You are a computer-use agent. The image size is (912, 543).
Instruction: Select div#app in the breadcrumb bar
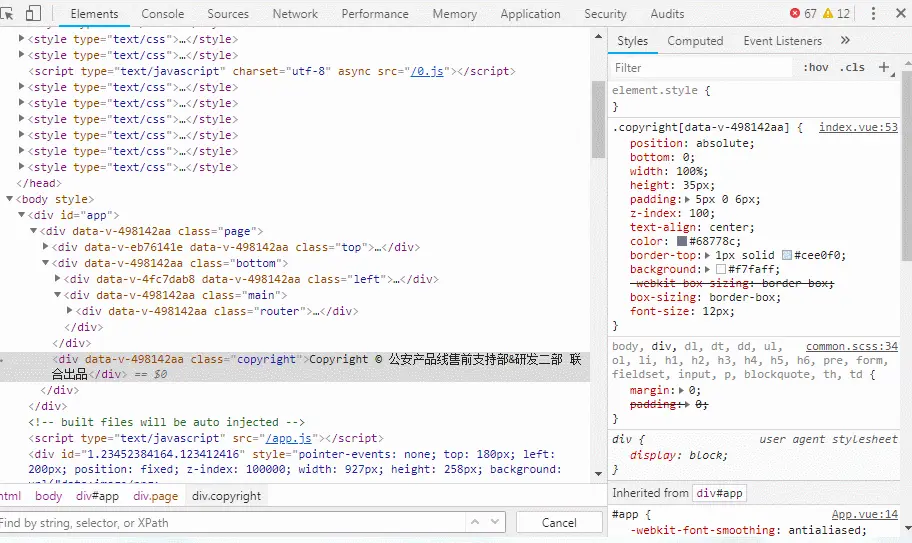pyautogui.click(x=97, y=496)
